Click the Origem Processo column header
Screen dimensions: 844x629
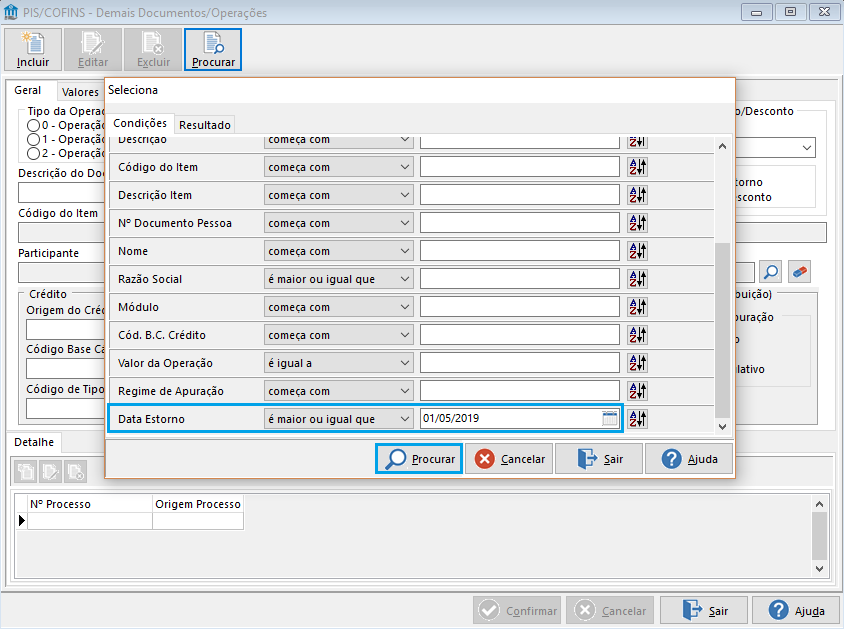coord(198,504)
